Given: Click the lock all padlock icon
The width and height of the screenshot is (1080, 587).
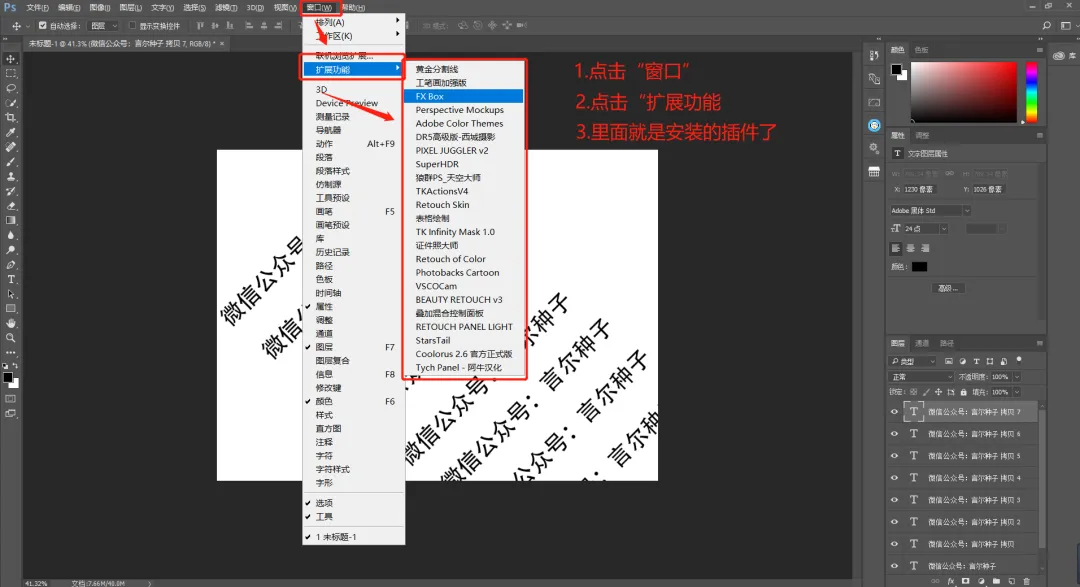Looking at the screenshot, I should [964, 392].
